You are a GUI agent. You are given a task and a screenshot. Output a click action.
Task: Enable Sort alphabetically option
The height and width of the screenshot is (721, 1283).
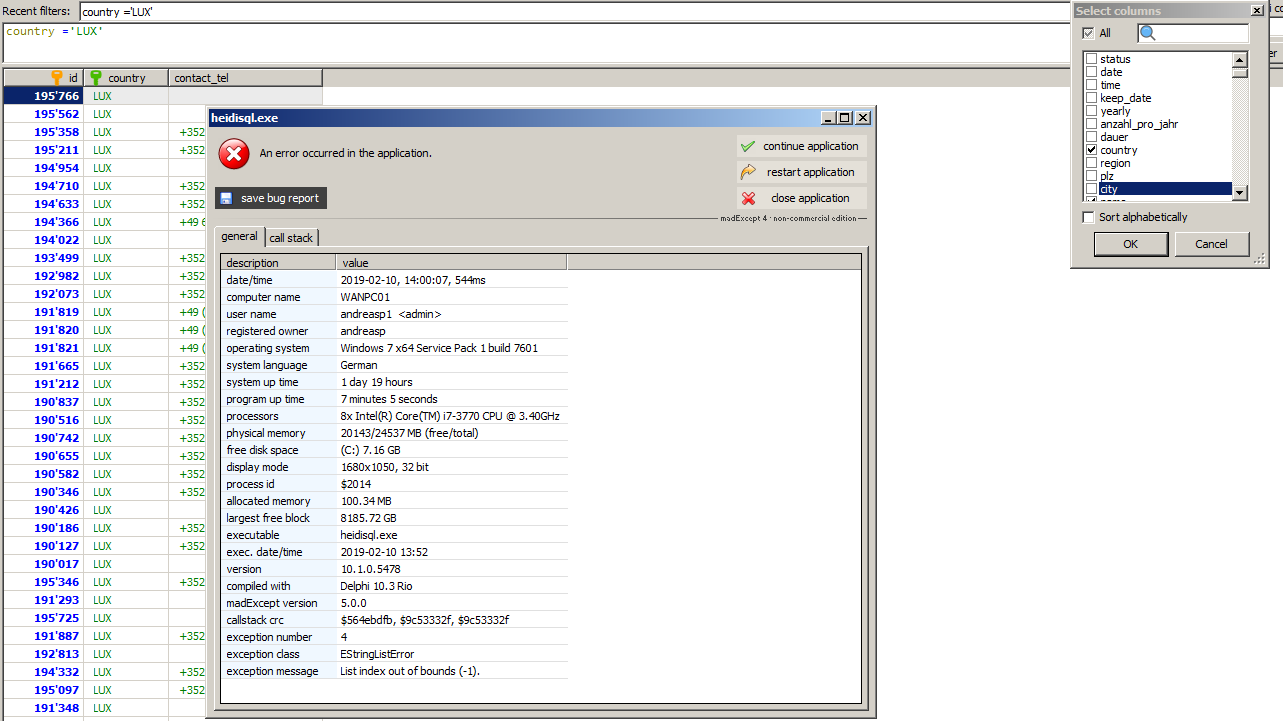point(1088,217)
